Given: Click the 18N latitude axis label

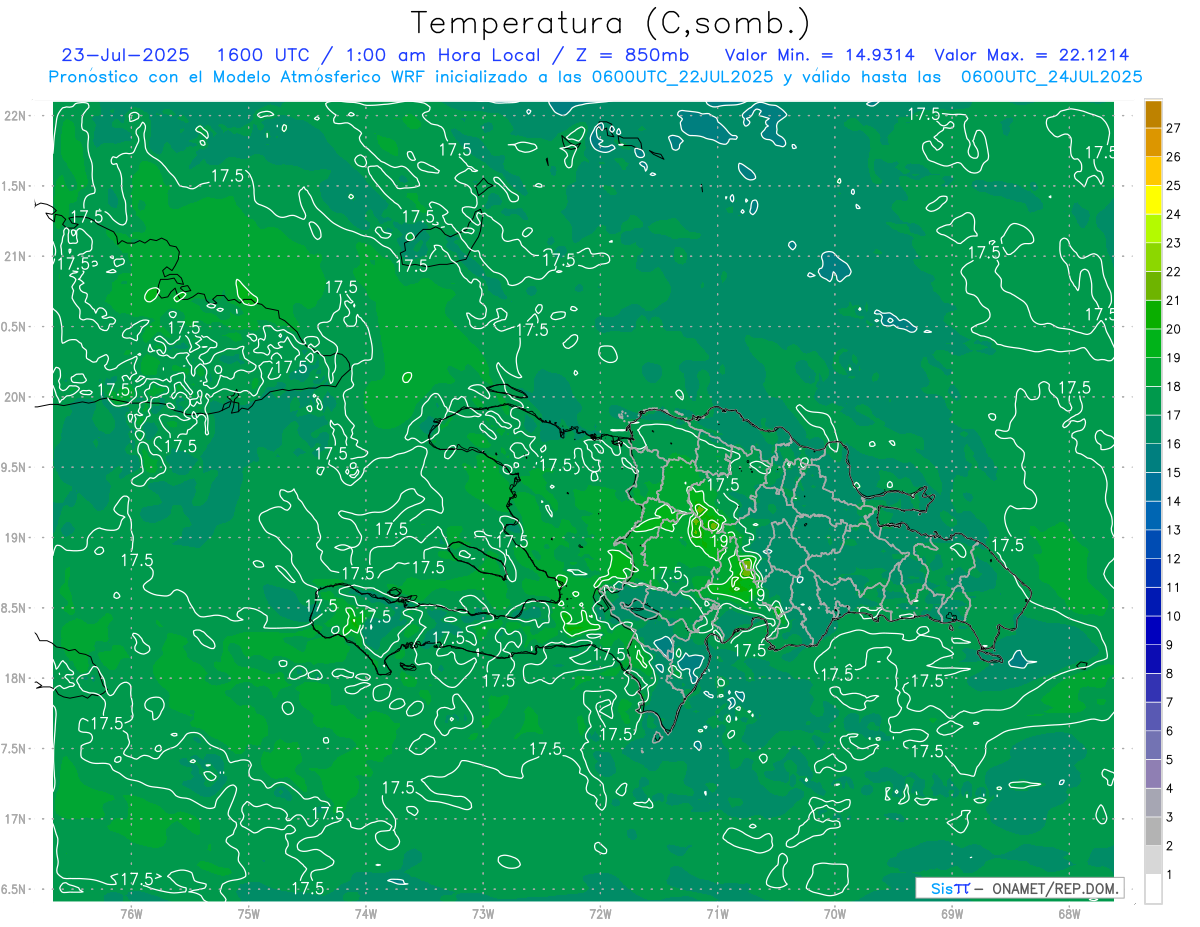Looking at the screenshot, I should coord(16,678).
